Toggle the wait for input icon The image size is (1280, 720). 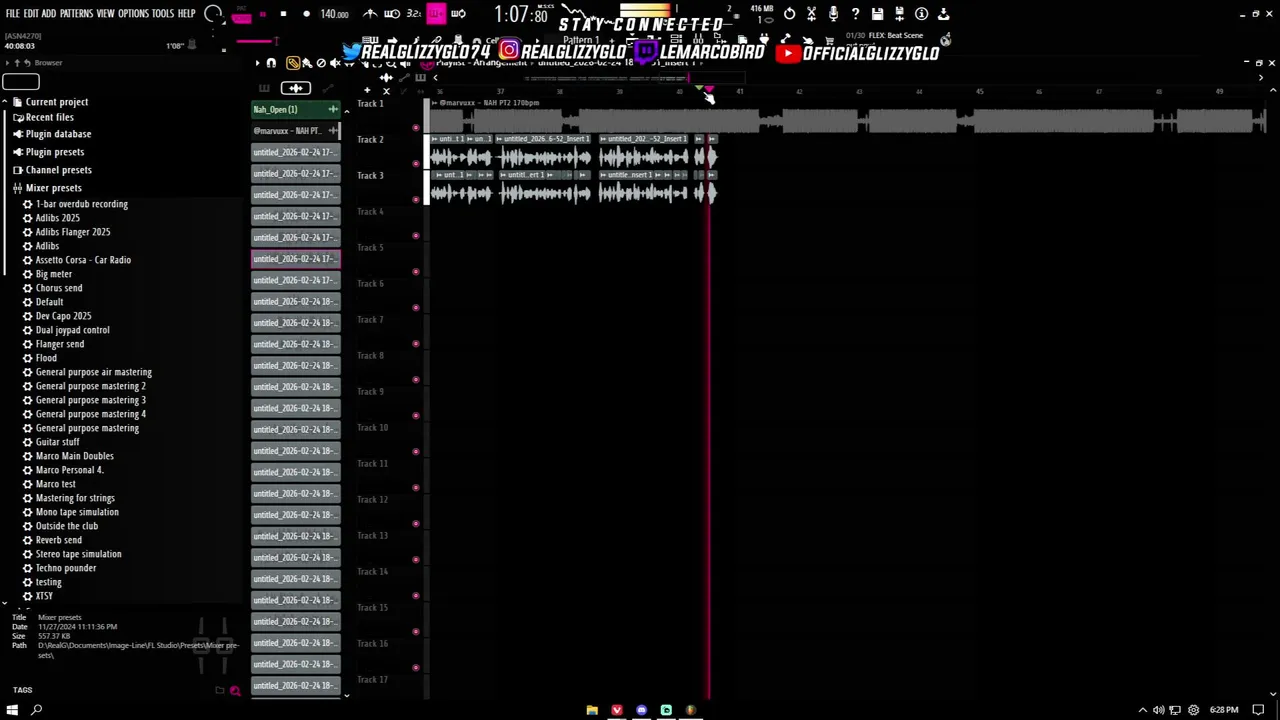tap(392, 14)
